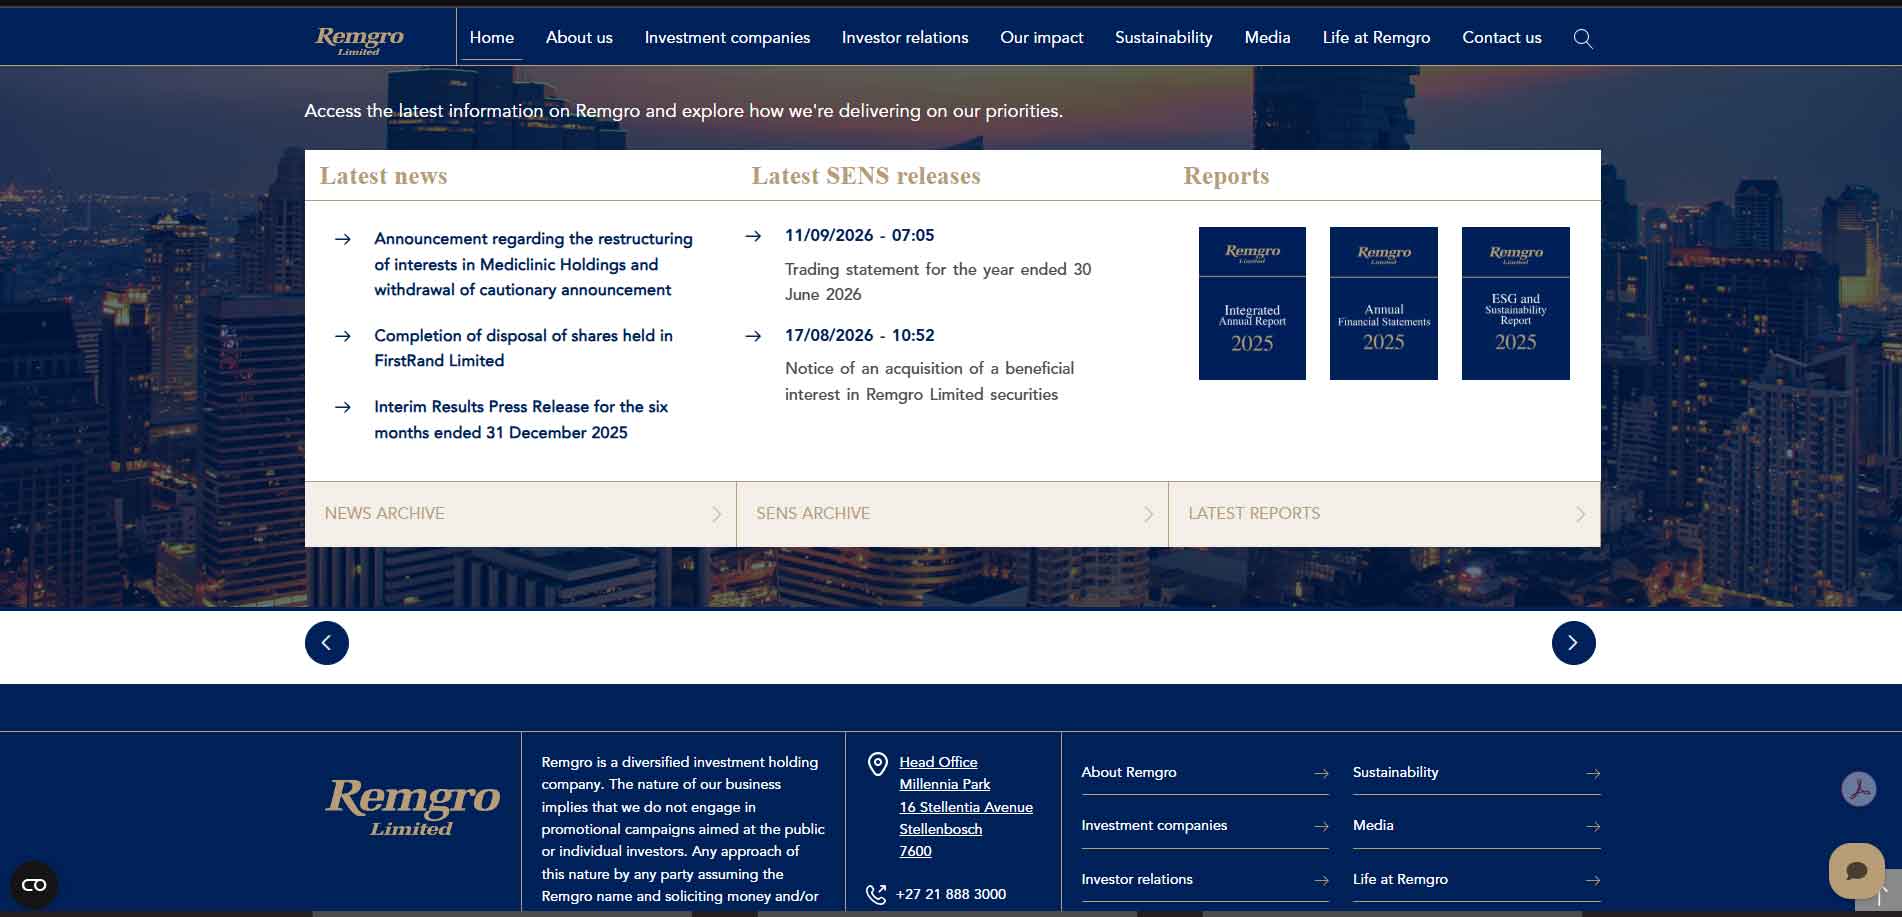
Task: Click the 'Remgro is a diversified investment holding' paragraph
Action: tap(683, 829)
